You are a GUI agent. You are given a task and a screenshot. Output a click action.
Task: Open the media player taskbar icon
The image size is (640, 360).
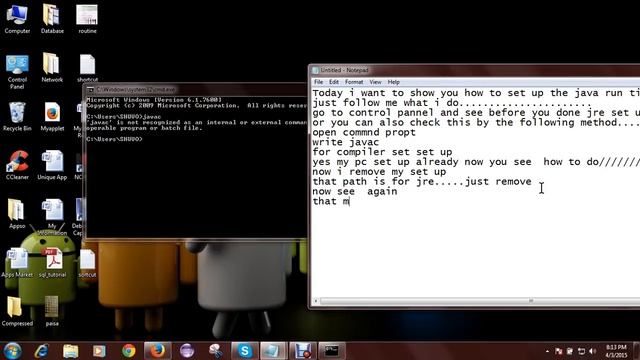tap(99, 351)
